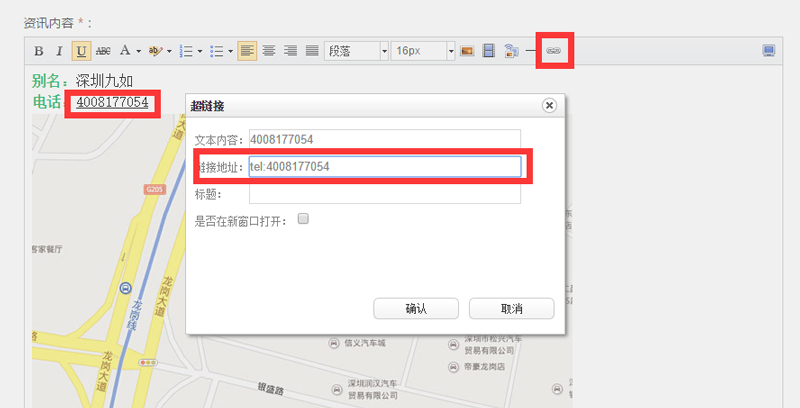Align text to the left
This screenshot has height=408, width=800.
coord(247,51)
